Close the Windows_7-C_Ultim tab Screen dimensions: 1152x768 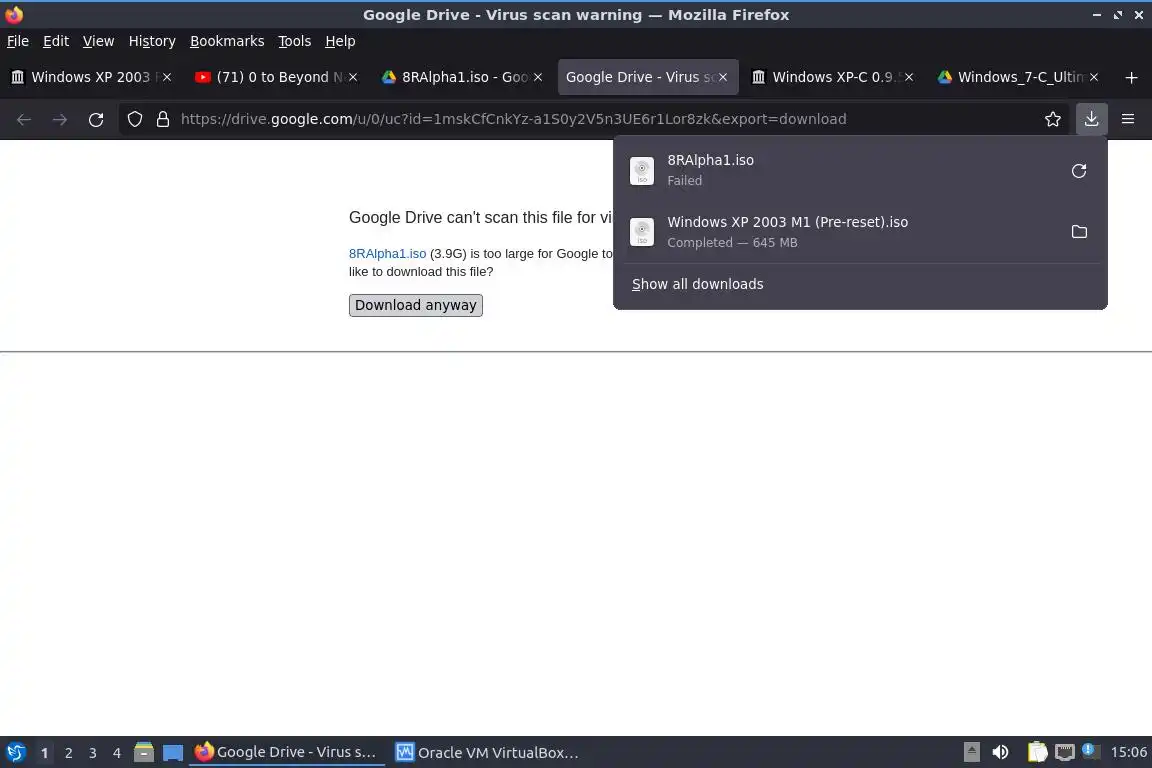pyautogui.click(x=1094, y=77)
